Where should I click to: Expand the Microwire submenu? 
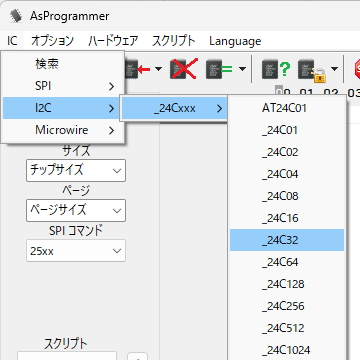[x=63, y=130]
